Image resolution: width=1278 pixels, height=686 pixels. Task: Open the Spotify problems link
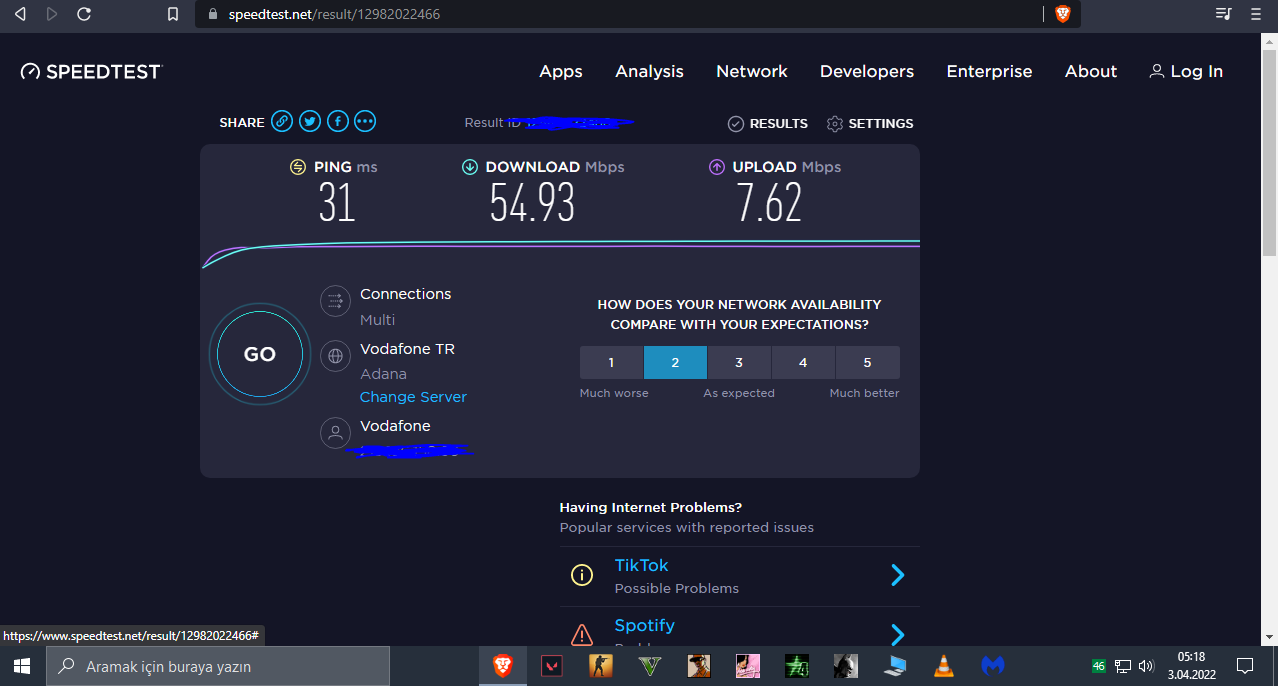pos(644,625)
